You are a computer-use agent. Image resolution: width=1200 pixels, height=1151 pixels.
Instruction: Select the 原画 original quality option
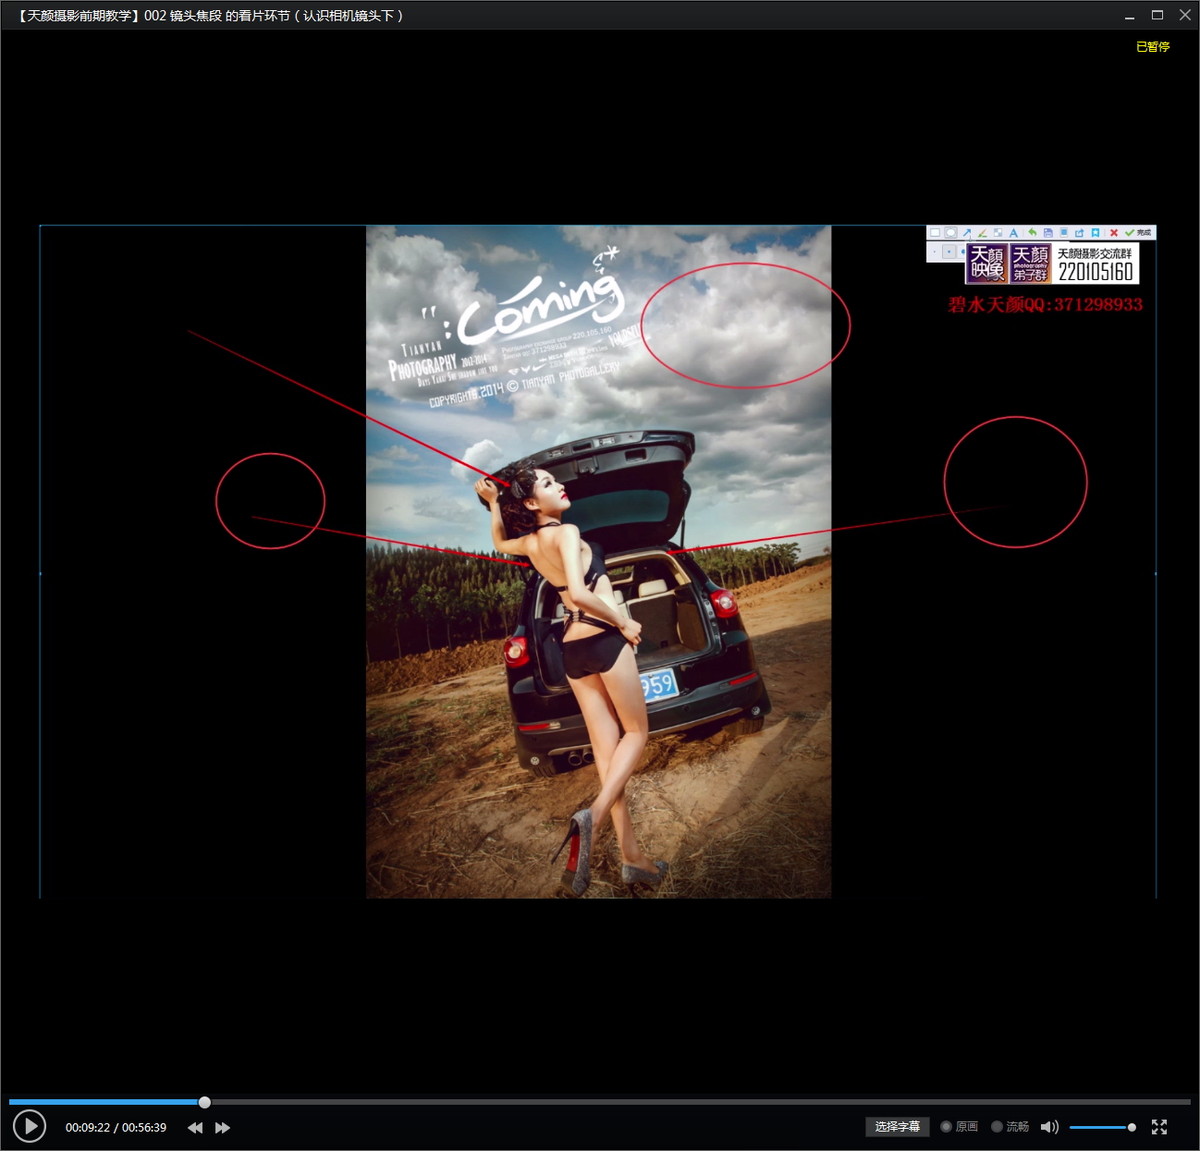pyautogui.click(x=959, y=1127)
